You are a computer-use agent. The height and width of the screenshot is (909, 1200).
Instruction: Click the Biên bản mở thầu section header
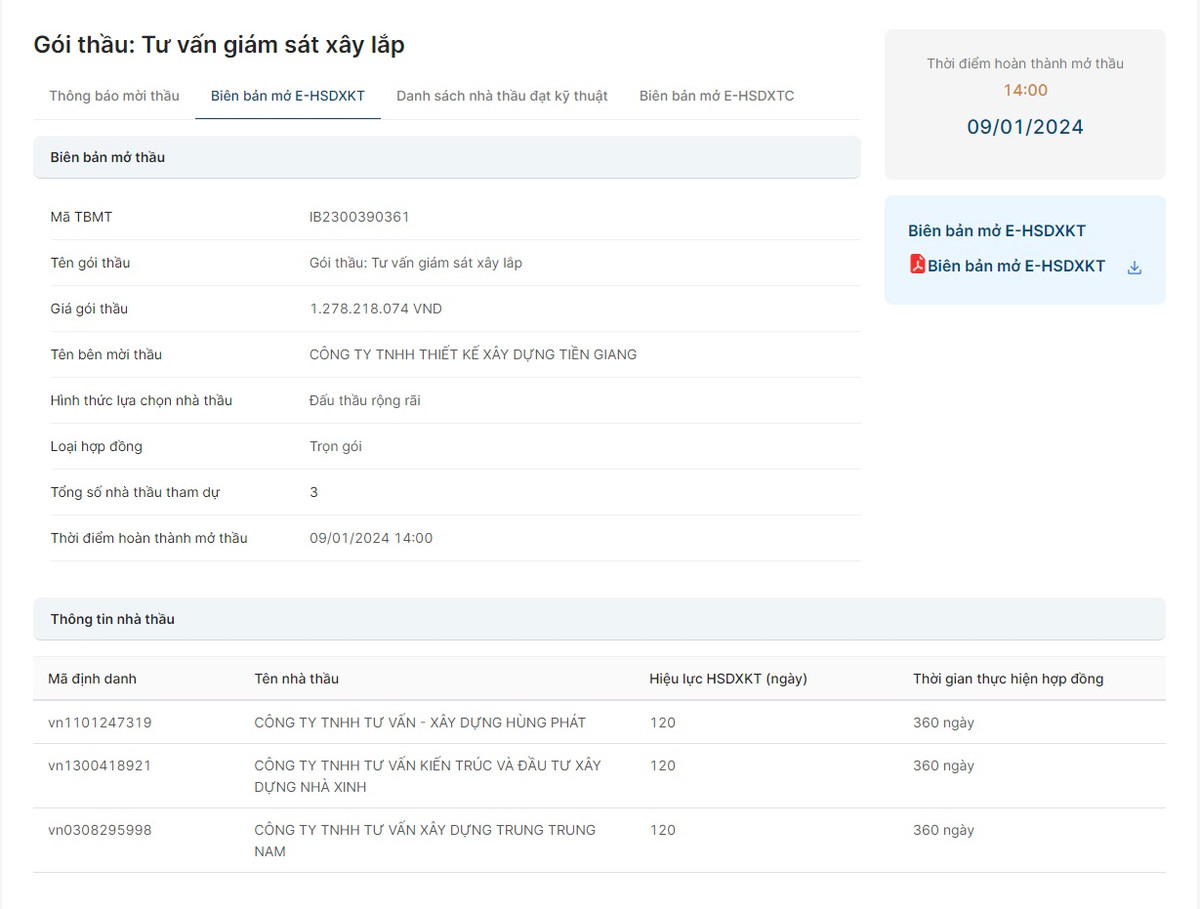108,157
